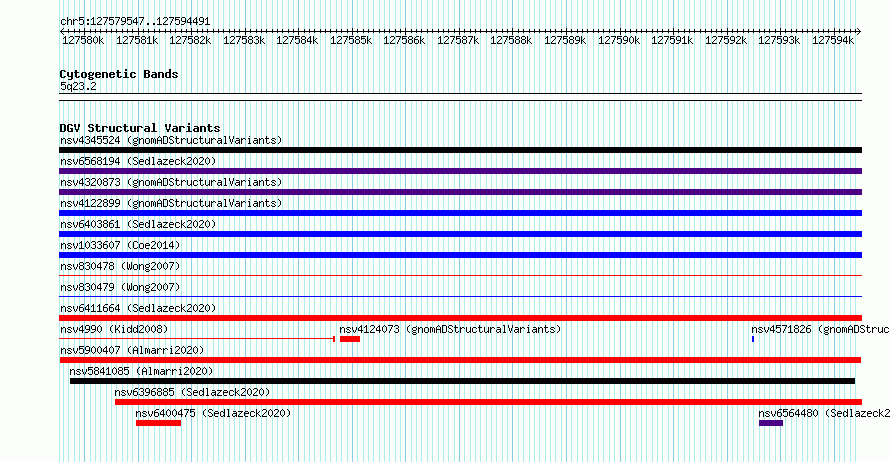
Task: Open nsv5900407 (Almarri2020) label
Action: 132,350
